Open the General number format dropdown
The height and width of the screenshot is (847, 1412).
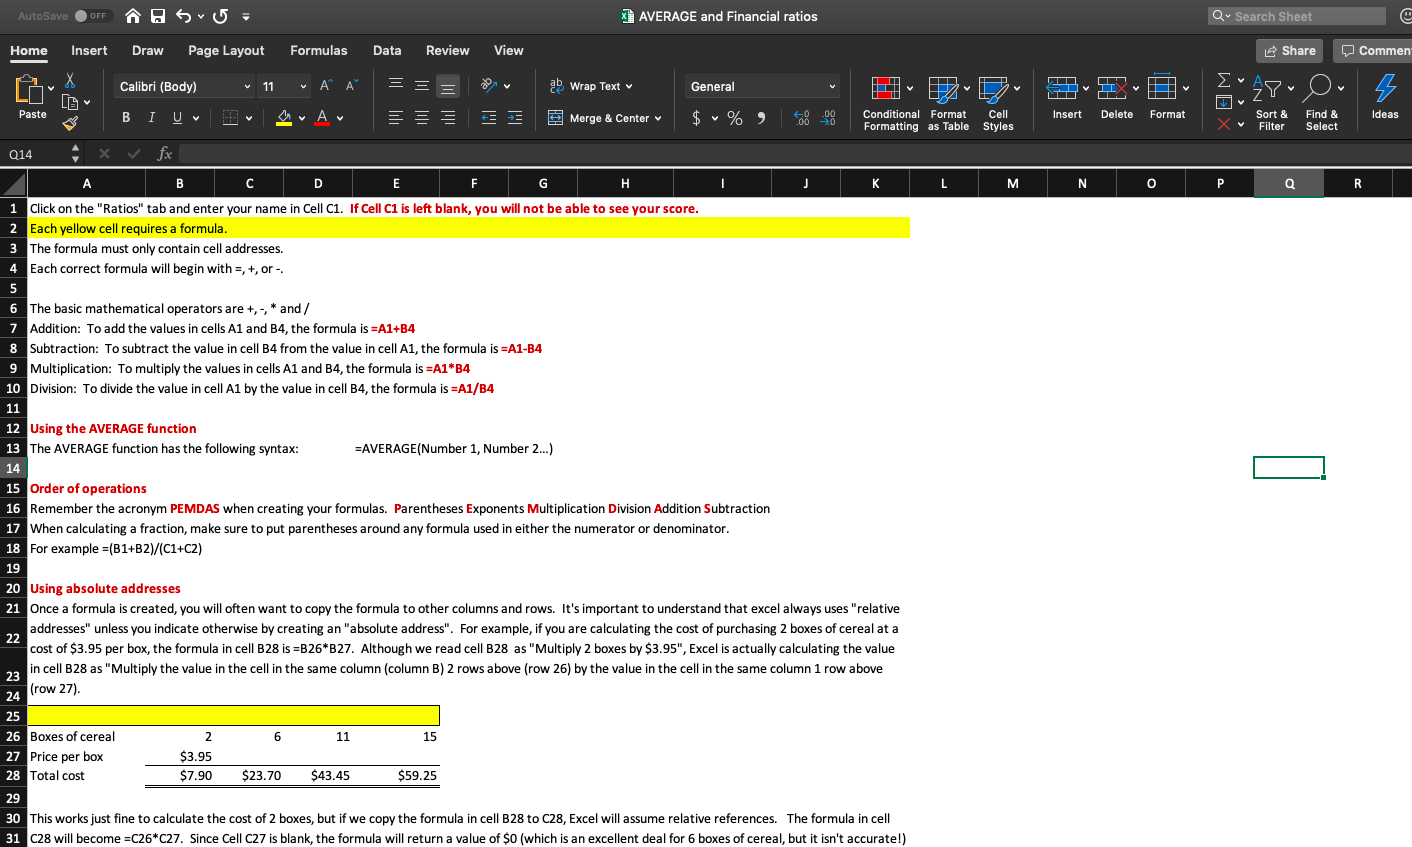pyautogui.click(x=762, y=86)
